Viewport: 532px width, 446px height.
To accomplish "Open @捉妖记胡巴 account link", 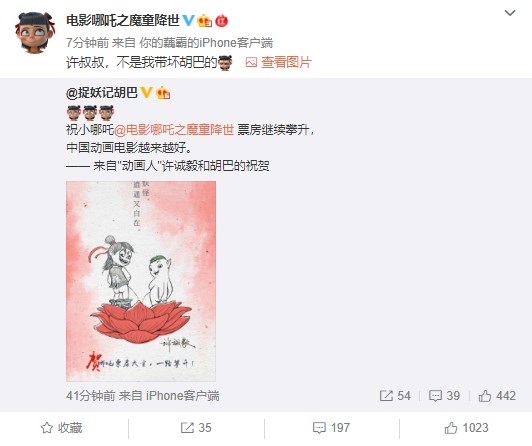I will [102, 93].
